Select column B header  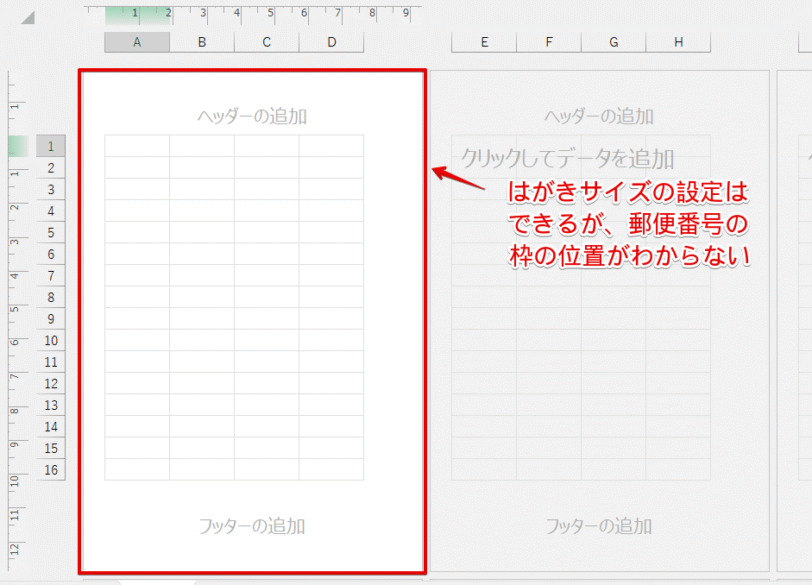pyautogui.click(x=201, y=42)
